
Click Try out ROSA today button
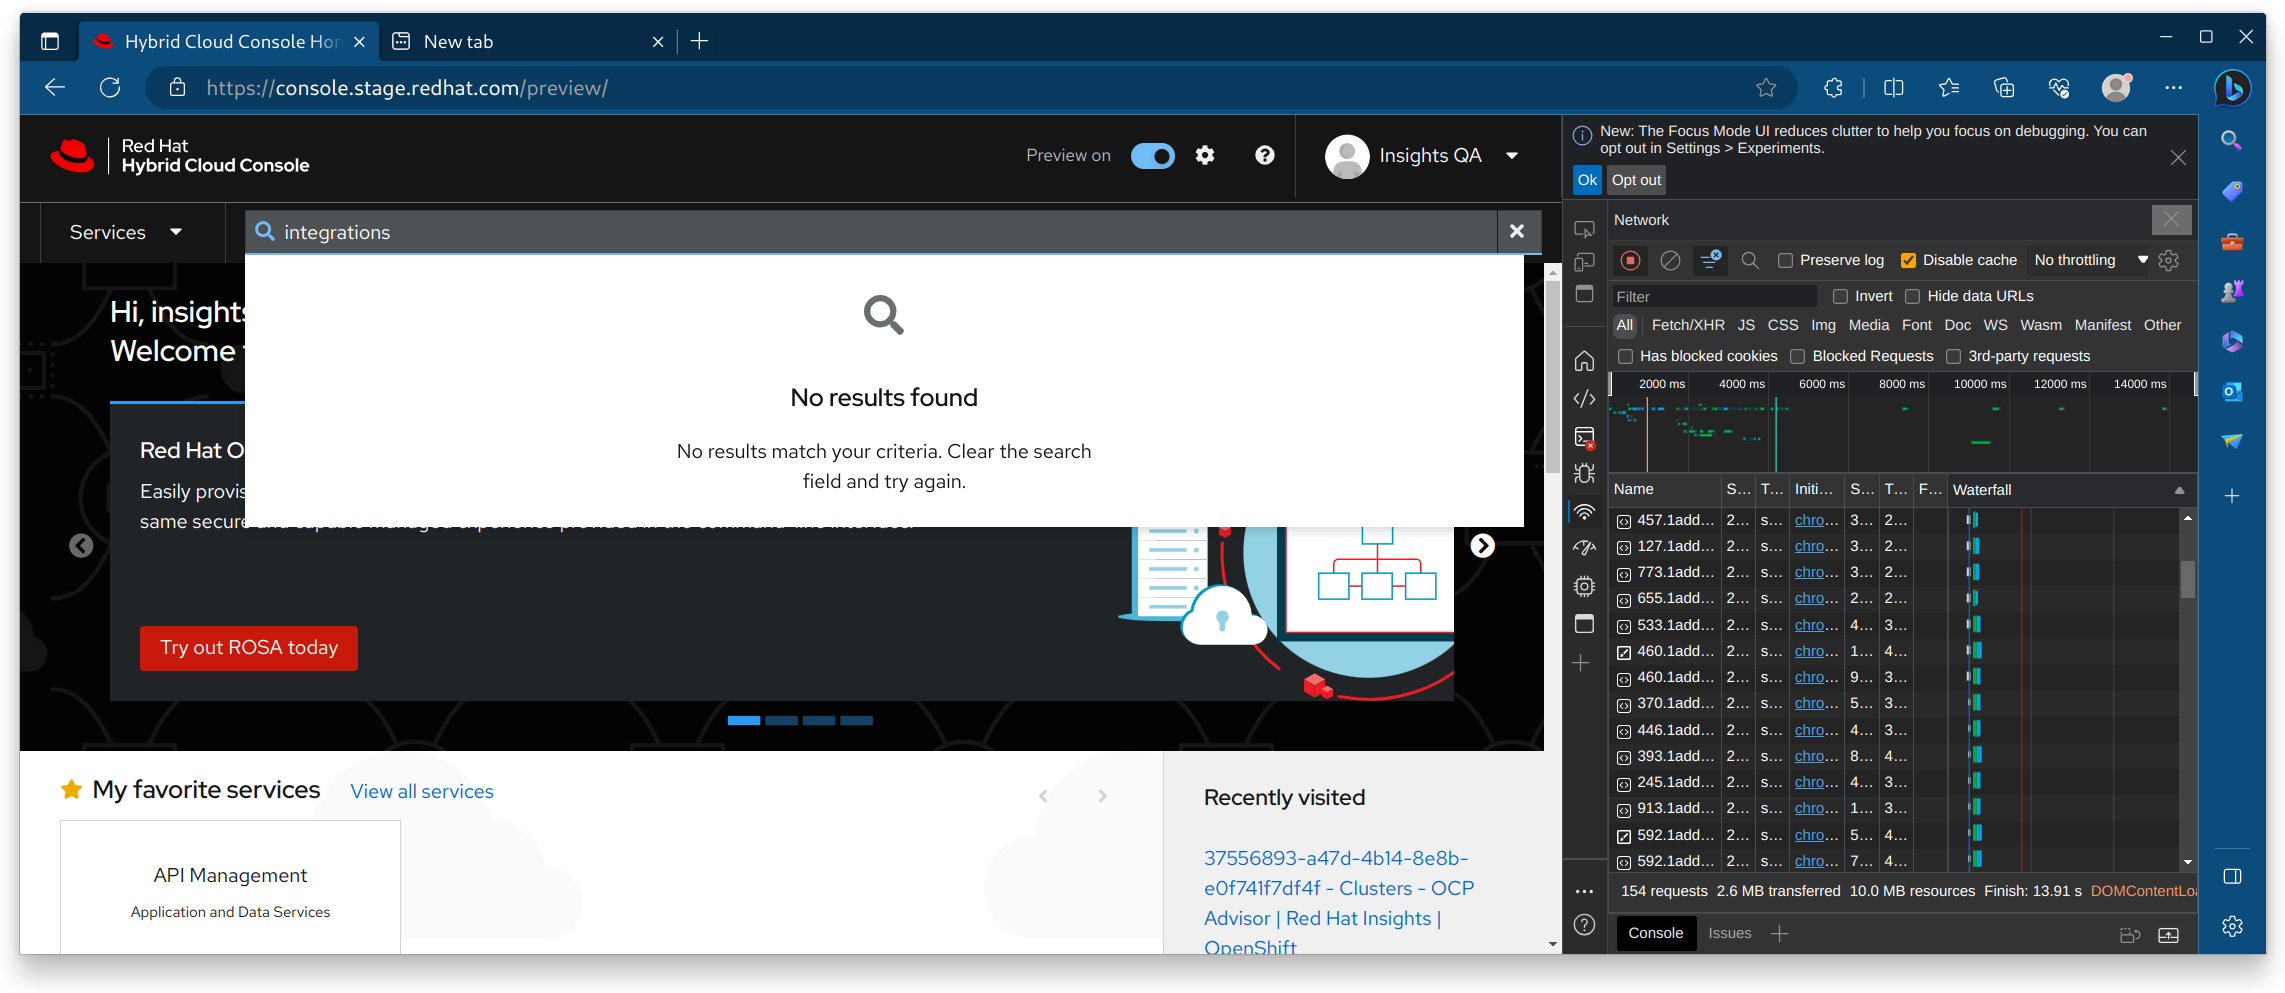point(249,648)
